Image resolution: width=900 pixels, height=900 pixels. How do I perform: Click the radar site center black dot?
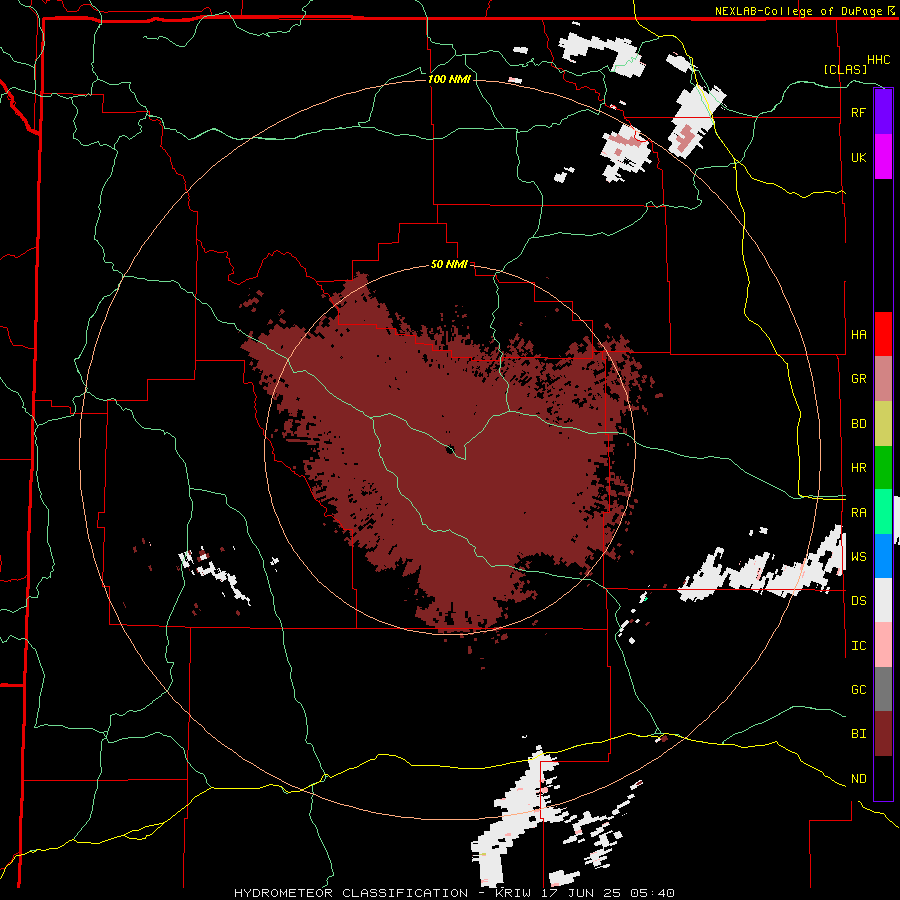pyautogui.click(x=450, y=449)
